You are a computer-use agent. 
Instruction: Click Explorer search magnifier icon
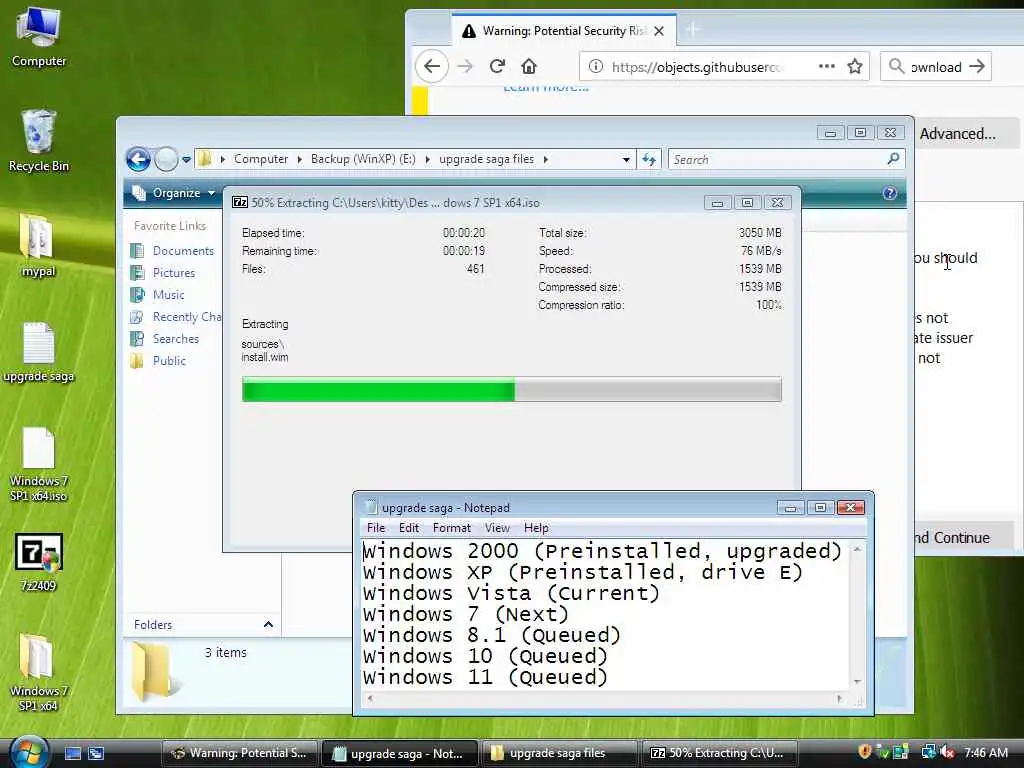click(x=893, y=159)
